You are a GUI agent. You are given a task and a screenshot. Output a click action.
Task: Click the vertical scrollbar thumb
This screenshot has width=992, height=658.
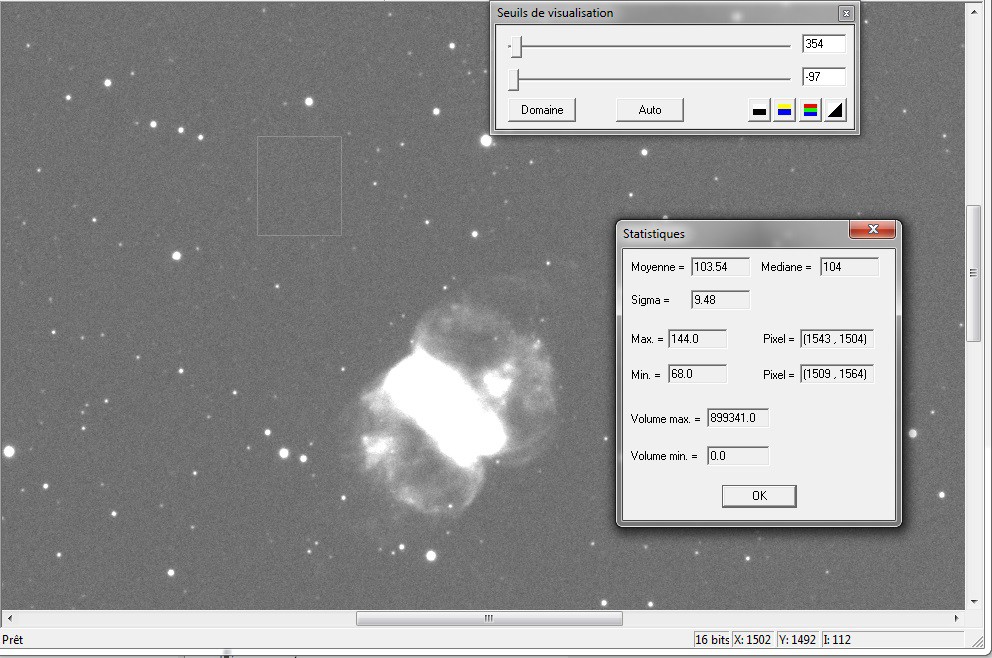click(974, 273)
